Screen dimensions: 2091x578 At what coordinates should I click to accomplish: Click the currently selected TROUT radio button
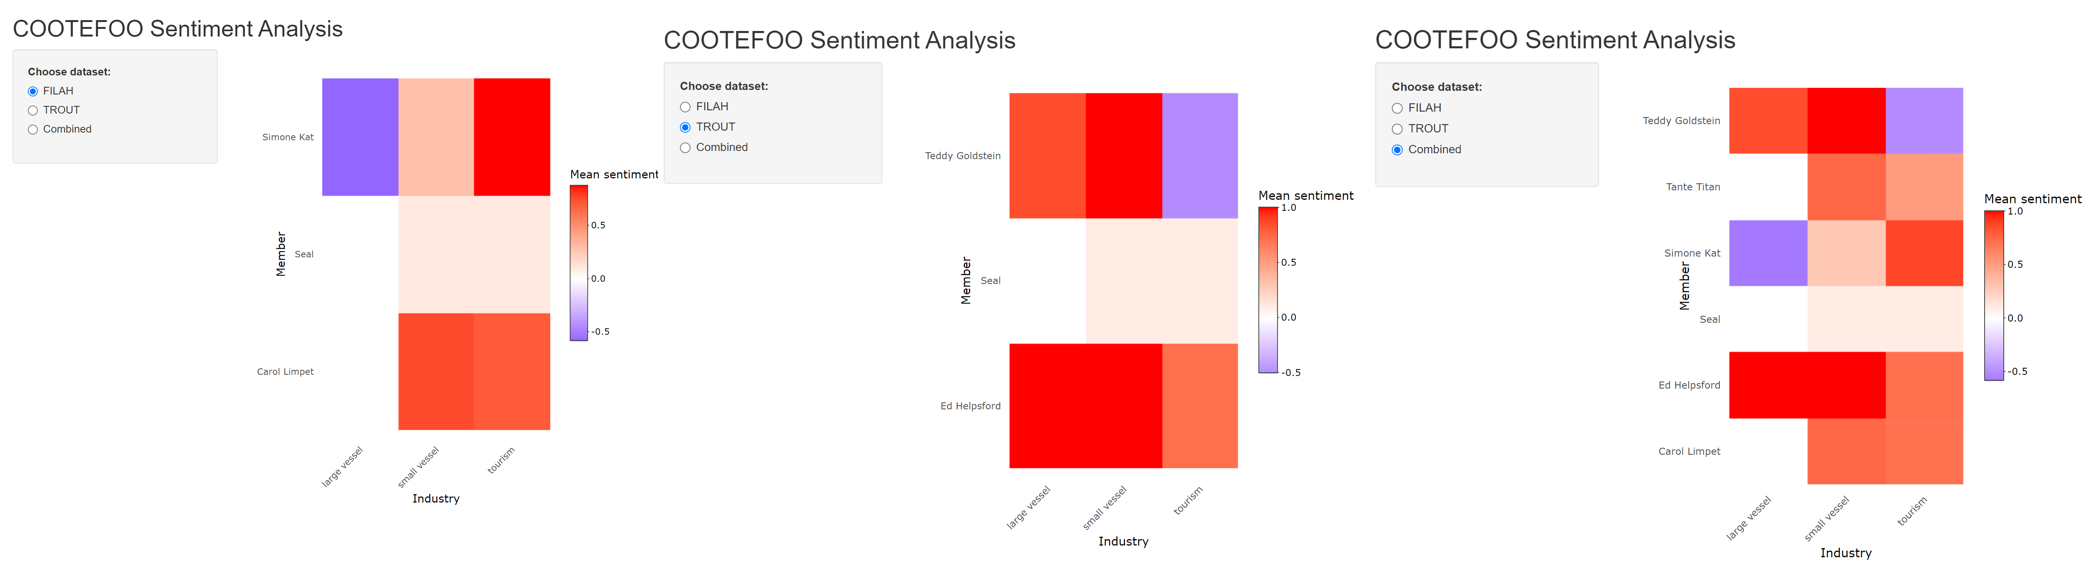click(x=685, y=127)
